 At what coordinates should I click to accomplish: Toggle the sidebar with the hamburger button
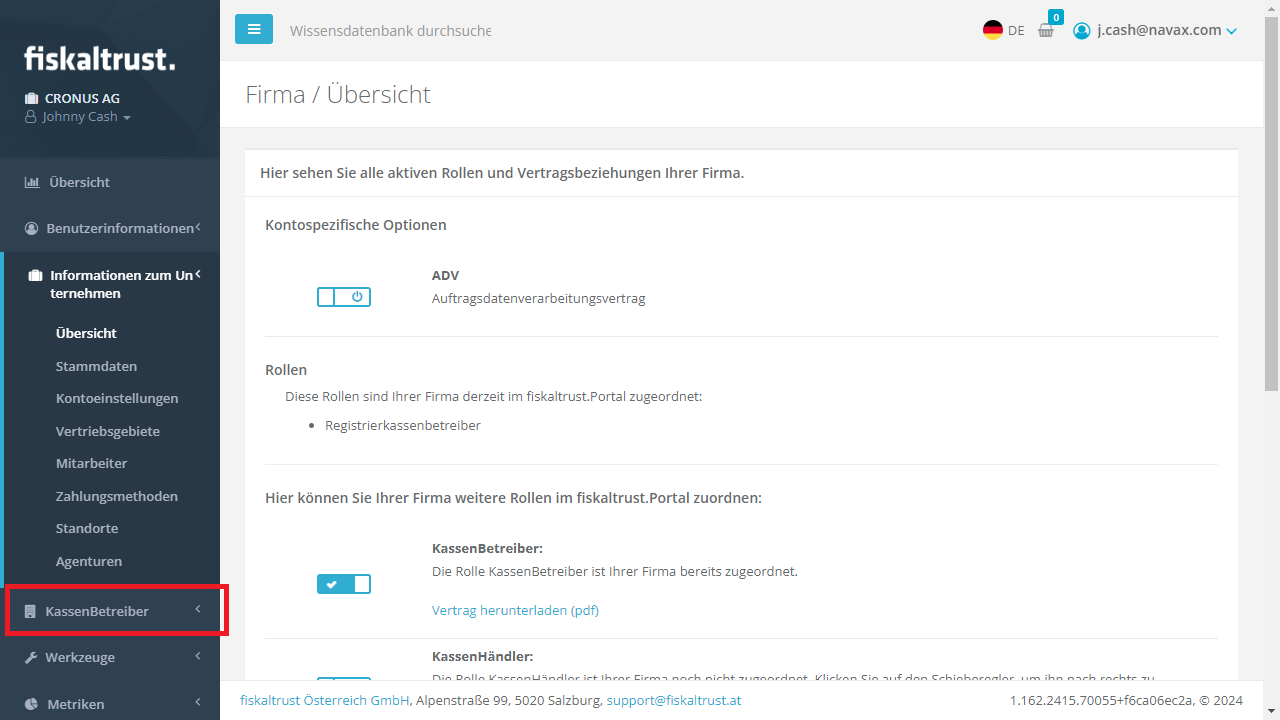(254, 29)
